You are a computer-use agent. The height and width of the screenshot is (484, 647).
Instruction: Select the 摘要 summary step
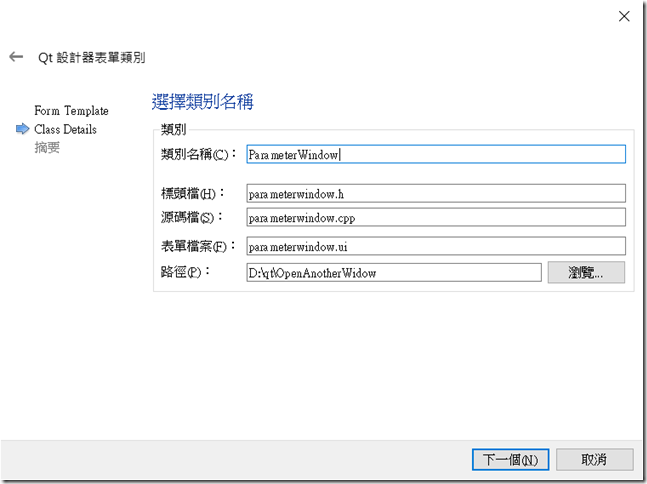pos(47,147)
